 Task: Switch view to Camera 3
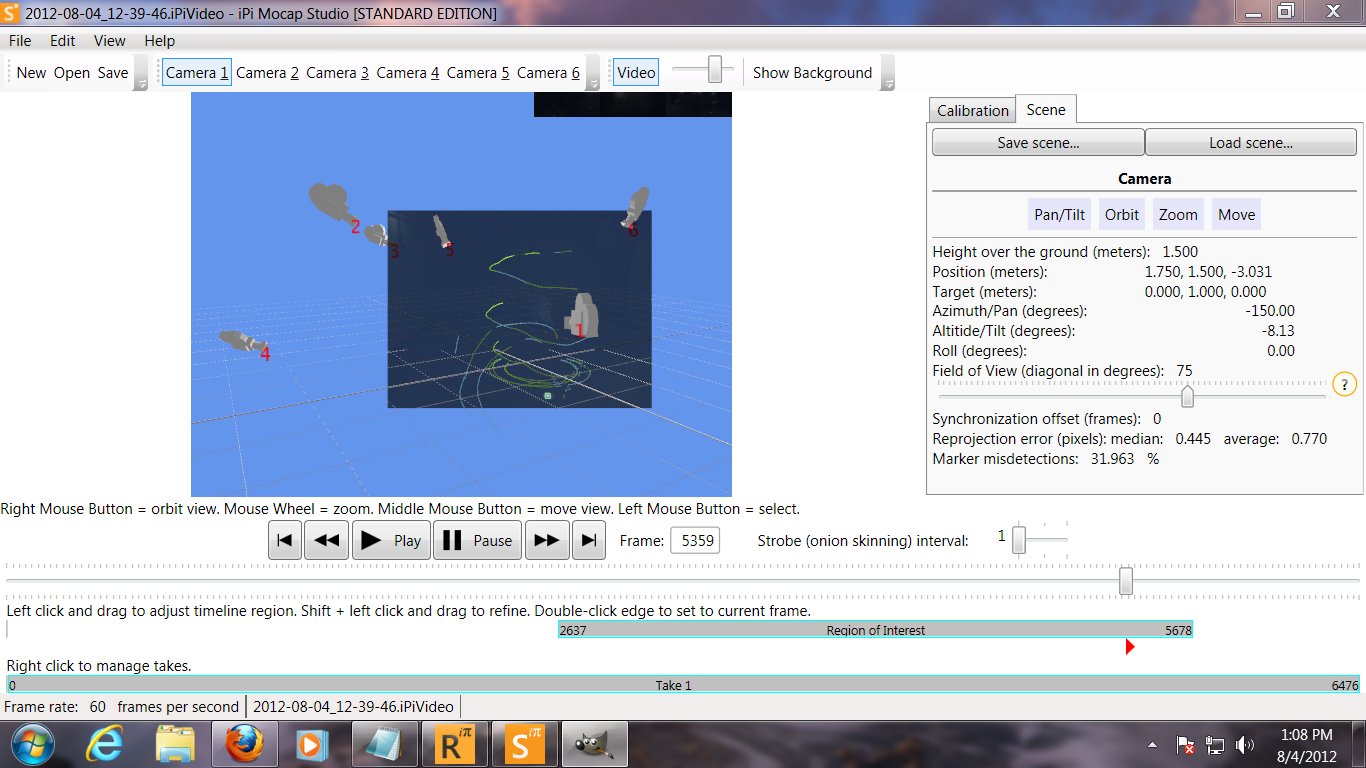click(x=338, y=72)
